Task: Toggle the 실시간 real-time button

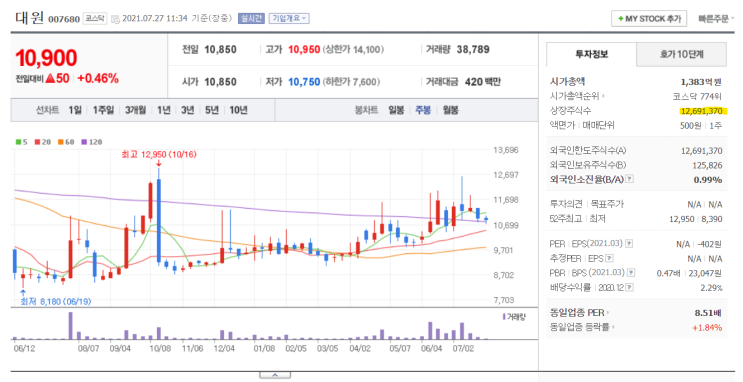Action: tap(251, 18)
